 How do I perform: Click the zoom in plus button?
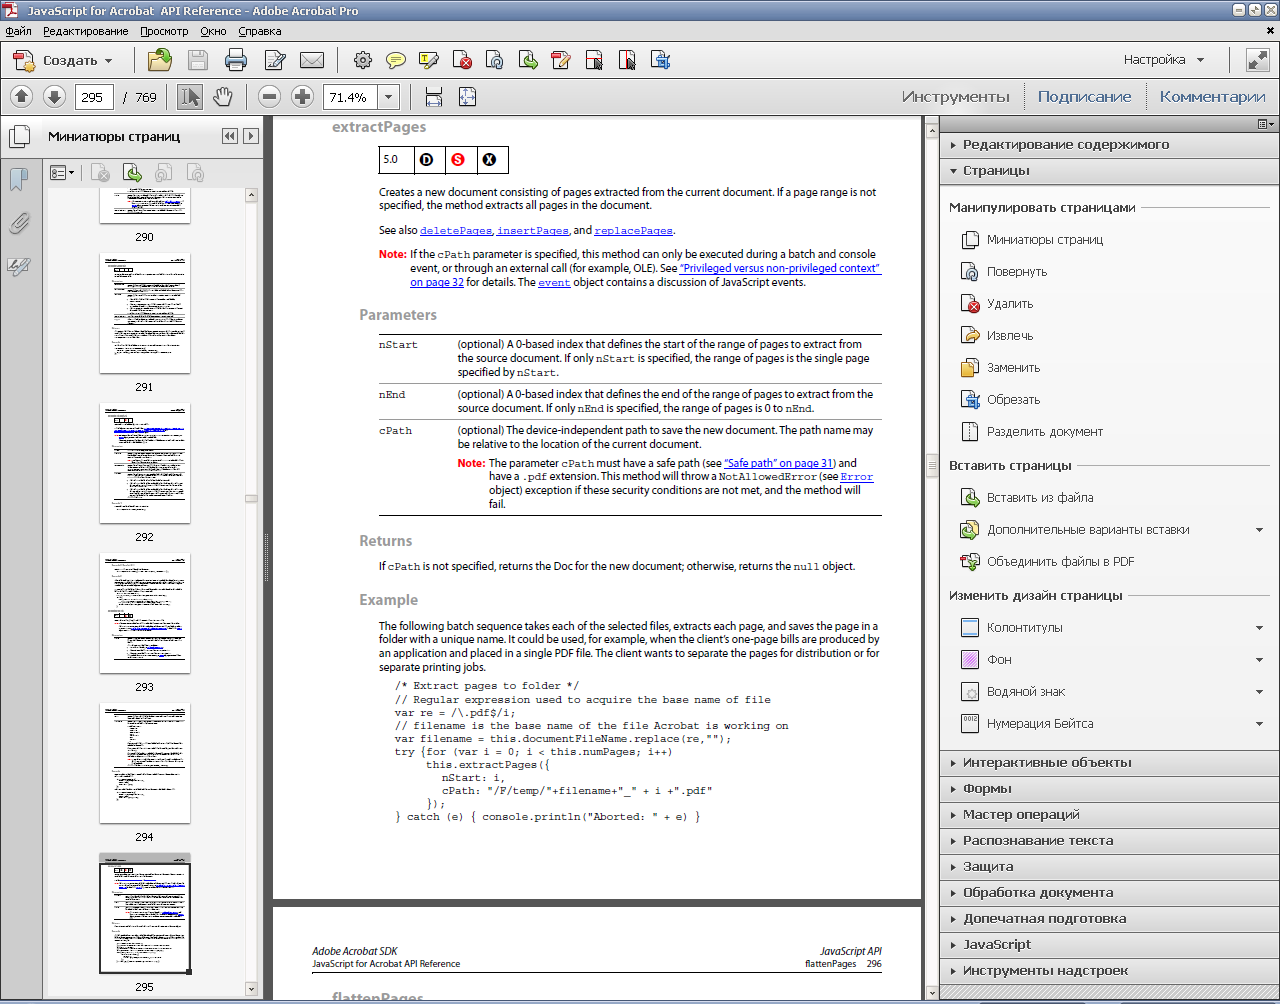tap(302, 97)
